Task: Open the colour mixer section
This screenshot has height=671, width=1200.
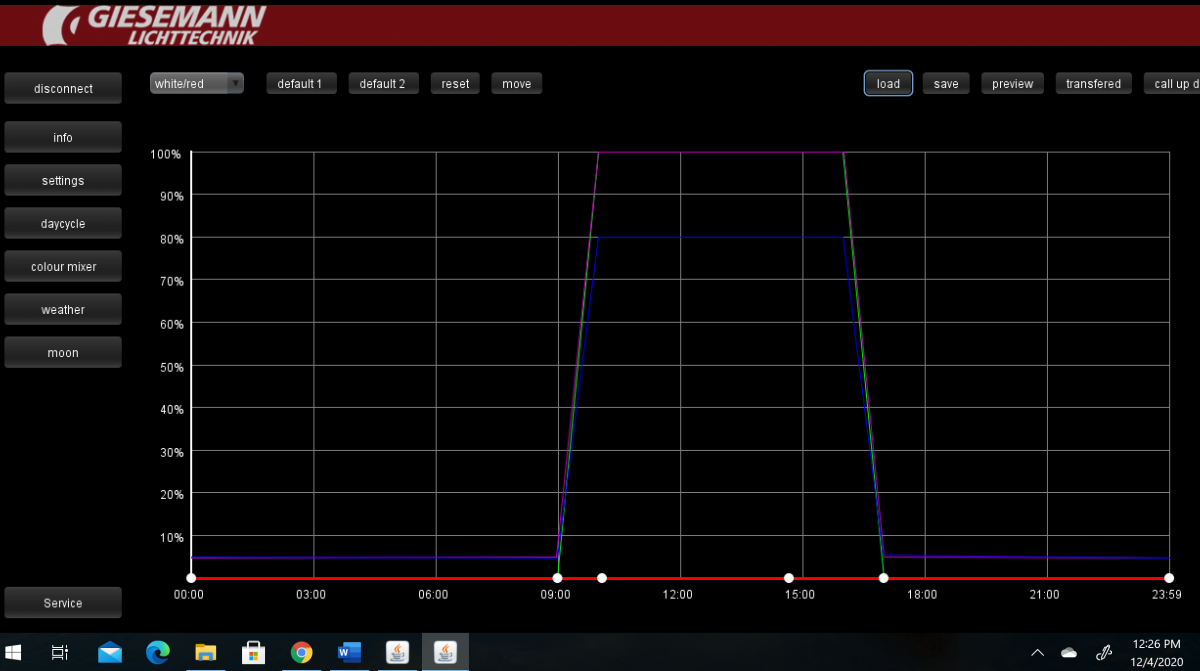Action: [x=63, y=266]
